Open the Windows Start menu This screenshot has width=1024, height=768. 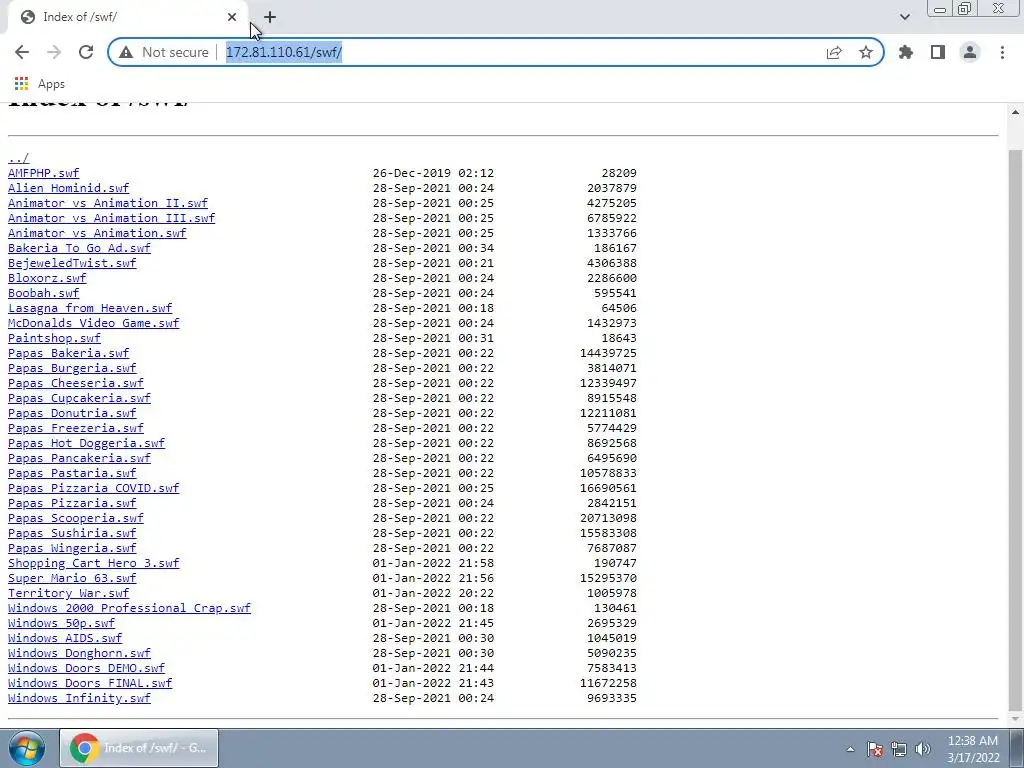point(27,748)
